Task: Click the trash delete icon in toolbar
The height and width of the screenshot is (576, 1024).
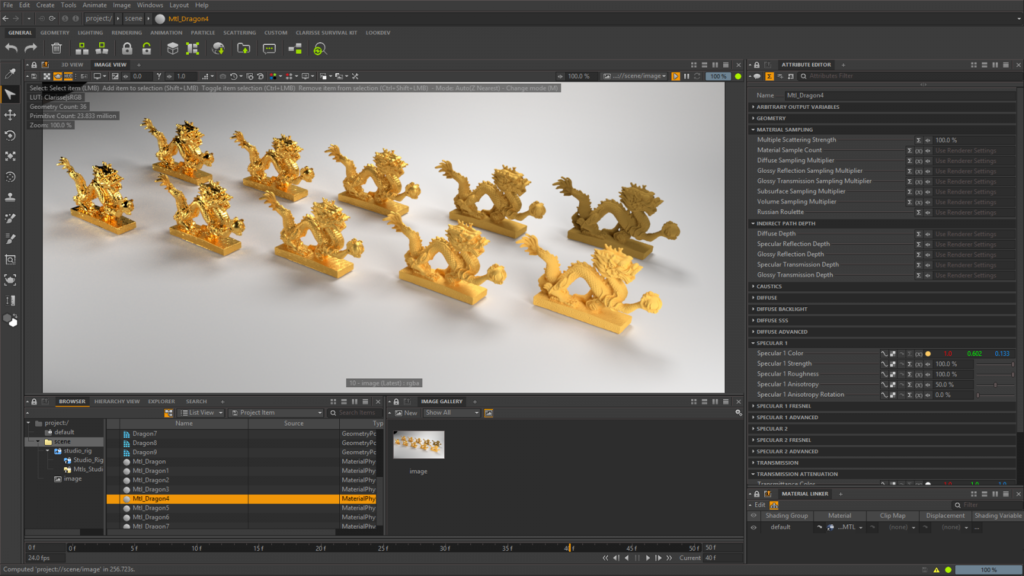Action: point(56,48)
